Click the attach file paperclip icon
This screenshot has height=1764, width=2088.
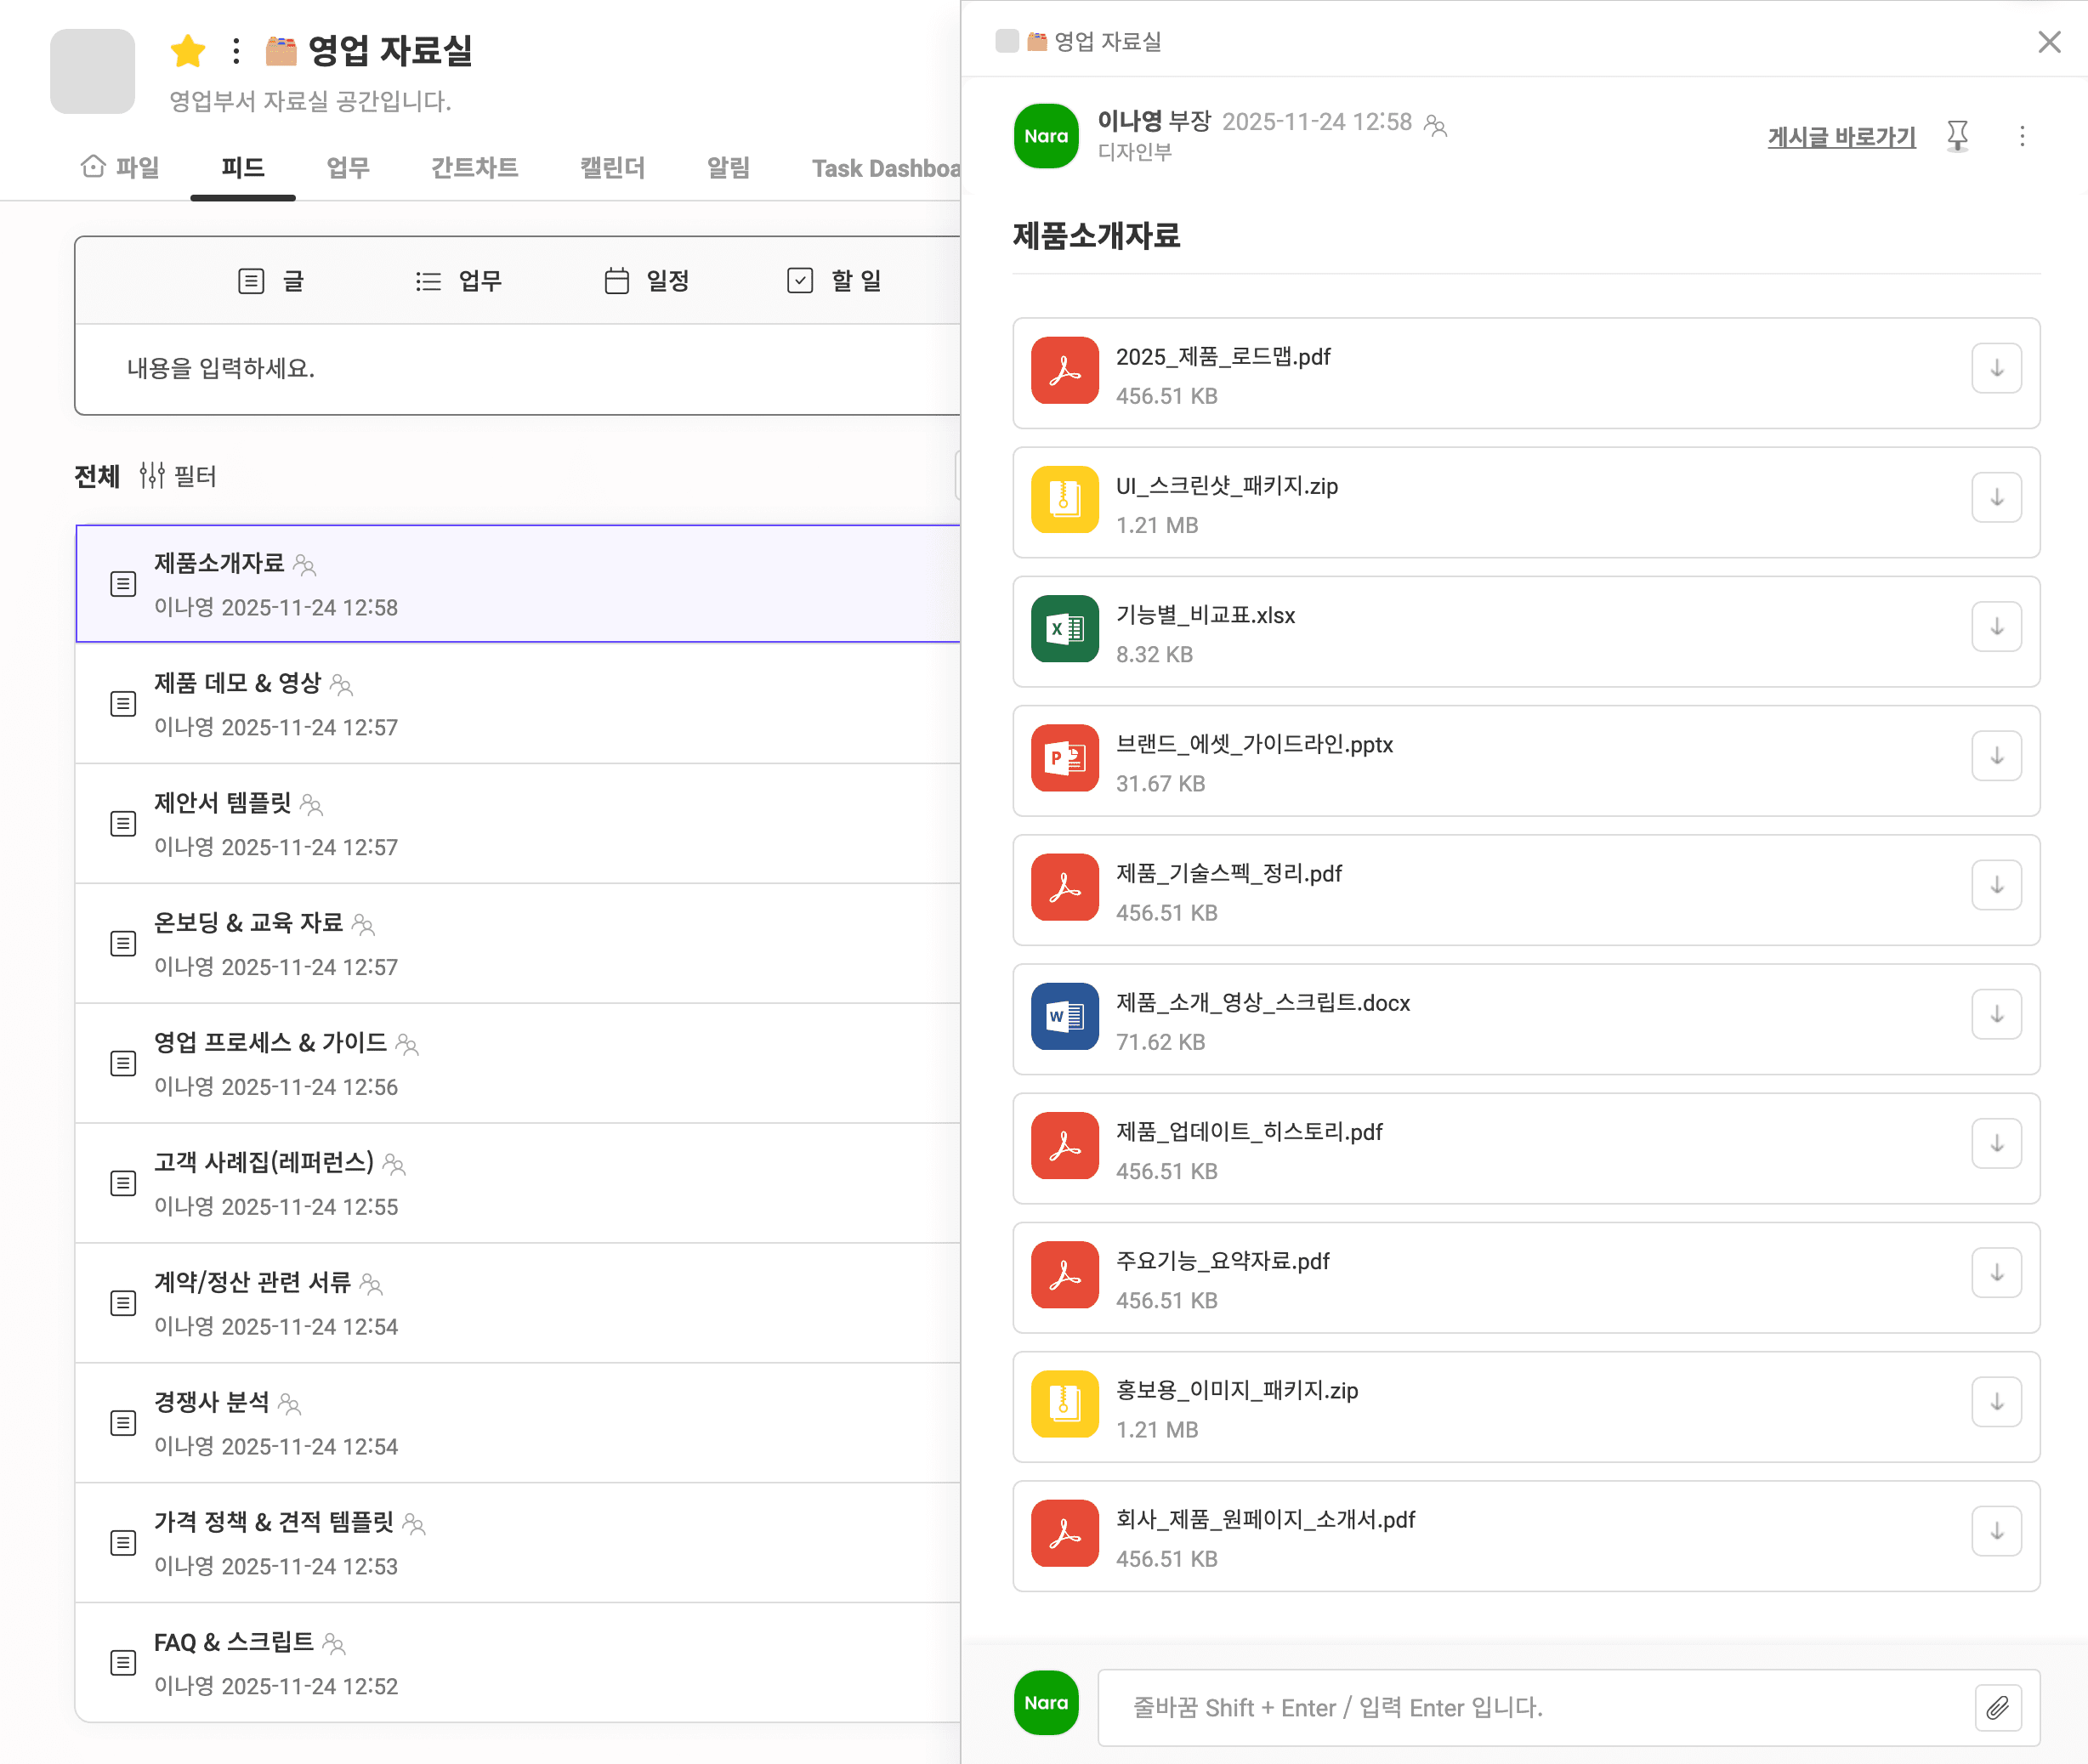1997,1707
